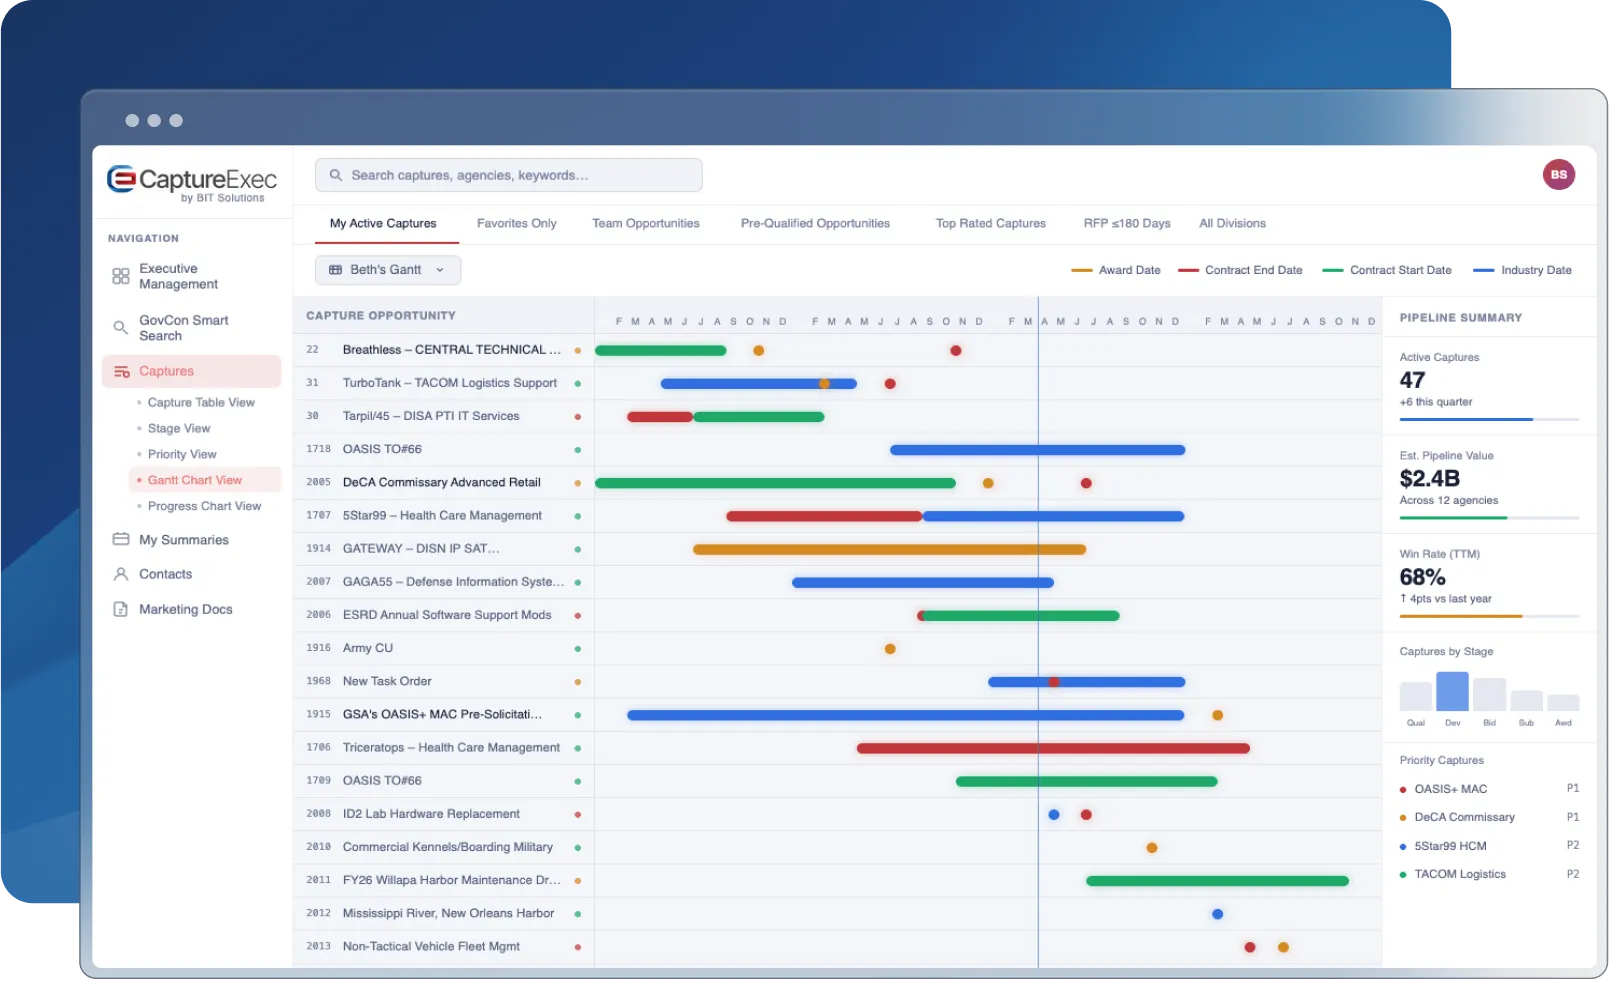Click the 47 active captures value
The width and height of the screenshot is (1620, 995).
point(1412,381)
